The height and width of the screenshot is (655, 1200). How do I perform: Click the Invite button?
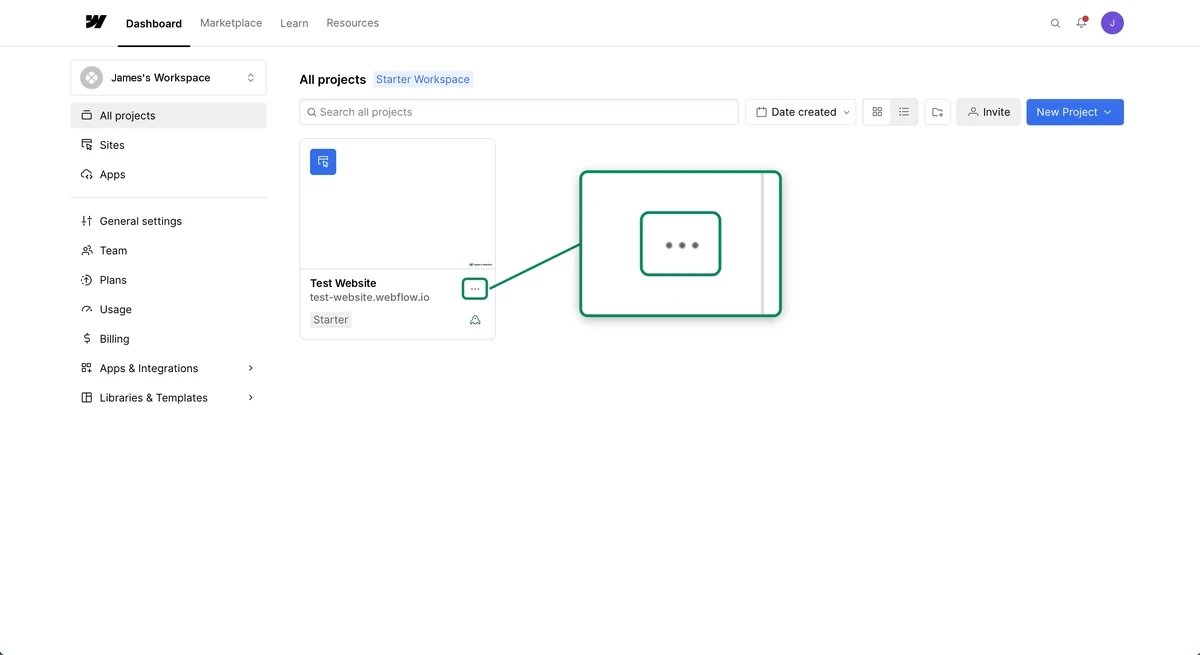(989, 112)
